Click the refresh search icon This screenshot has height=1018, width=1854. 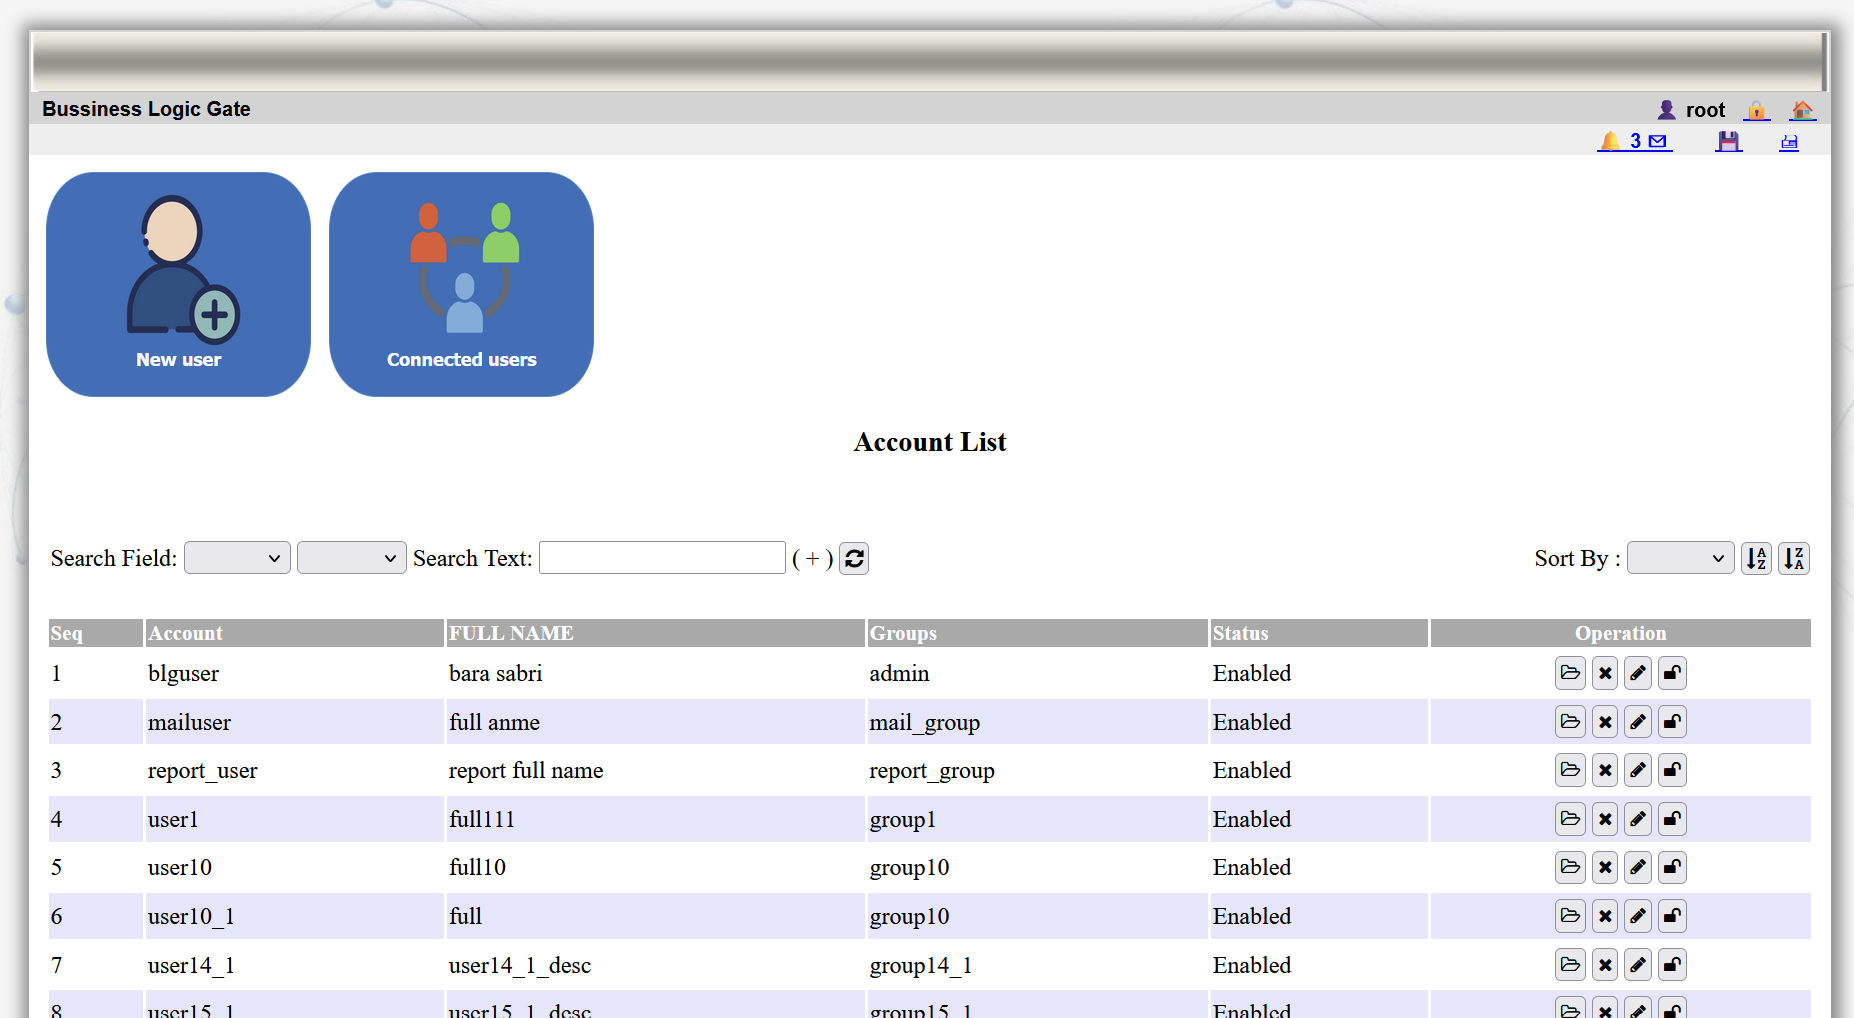click(854, 558)
